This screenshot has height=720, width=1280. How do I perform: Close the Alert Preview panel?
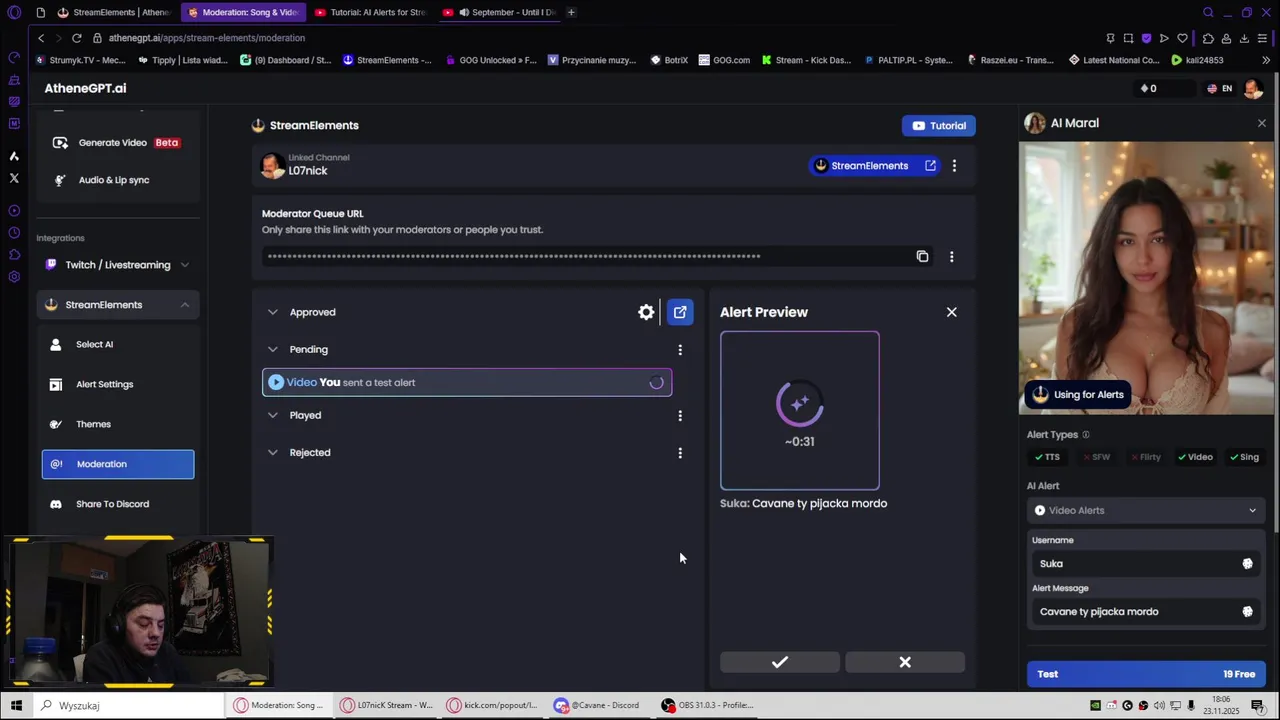pos(951,312)
